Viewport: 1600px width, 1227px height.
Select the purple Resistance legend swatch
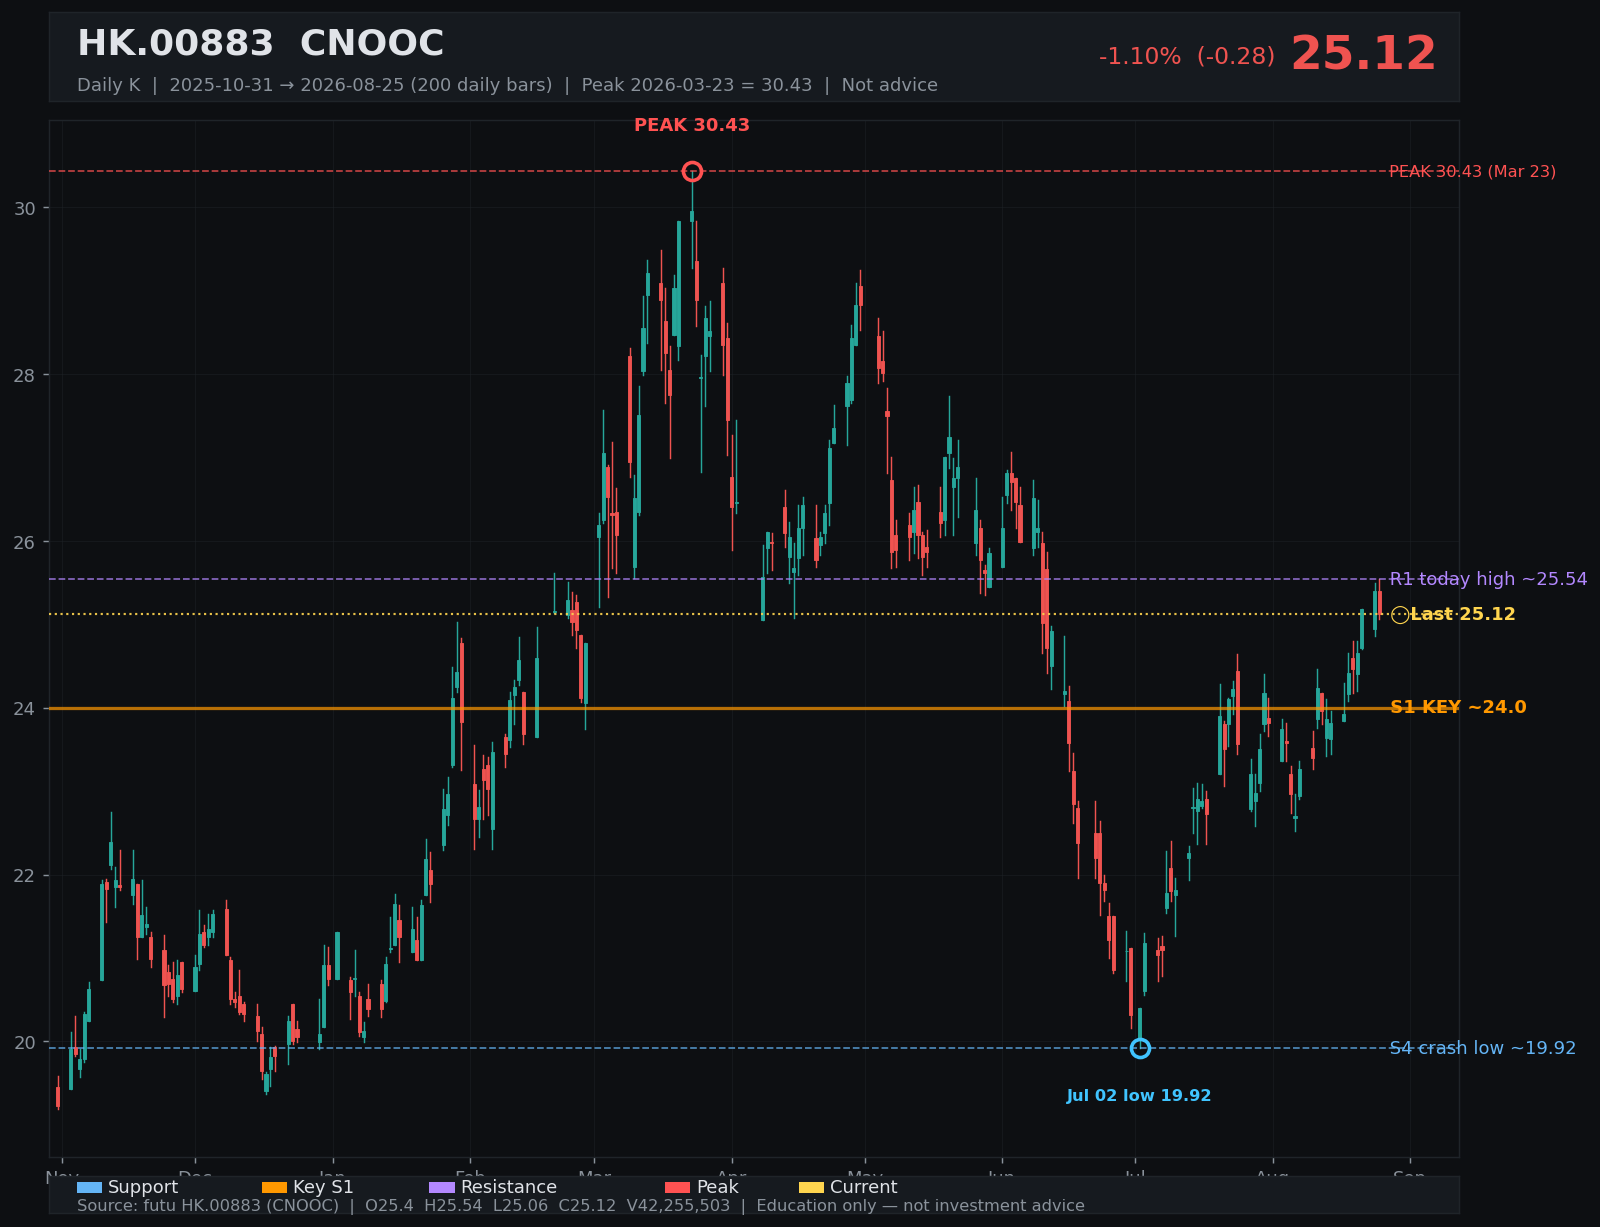click(442, 1187)
